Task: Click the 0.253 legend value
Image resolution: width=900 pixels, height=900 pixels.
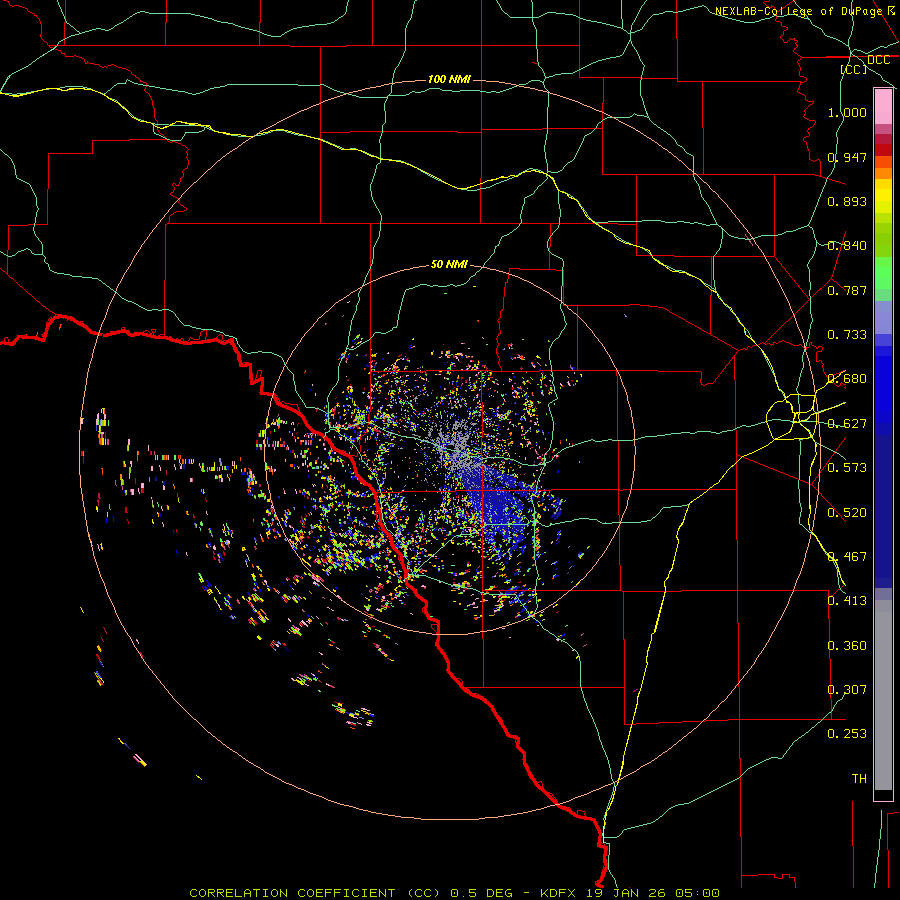Action: (847, 734)
